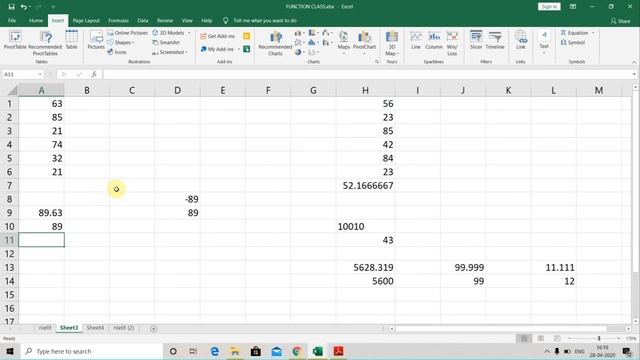Switch to Page Break Preview in status bar
This screenshot has height=360, width=640.
pyautogui.click(x=557, y=338)
